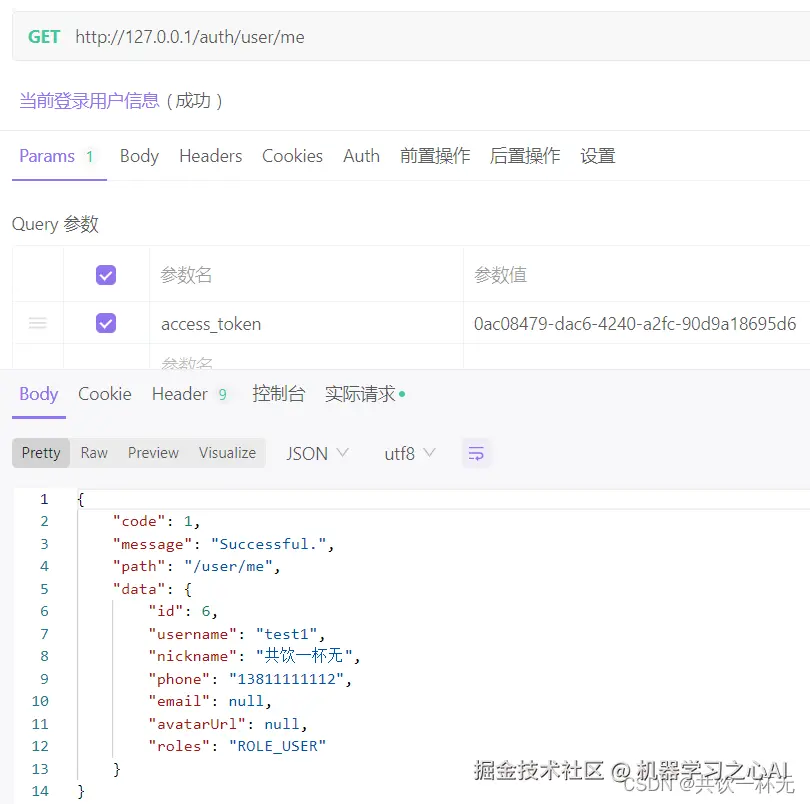Click the "/user/me" path value

point(228,566)
